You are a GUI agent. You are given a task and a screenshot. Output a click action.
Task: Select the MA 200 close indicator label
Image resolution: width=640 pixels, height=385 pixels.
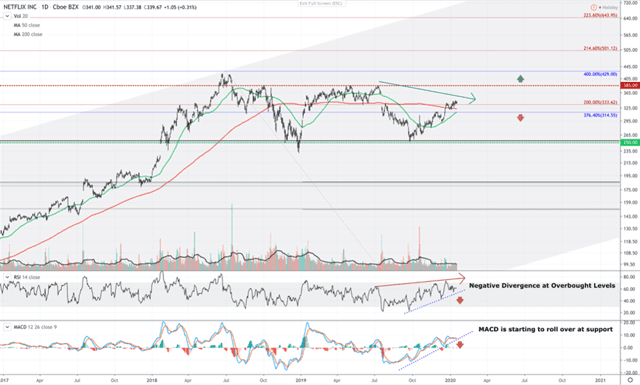click(28, 34)
